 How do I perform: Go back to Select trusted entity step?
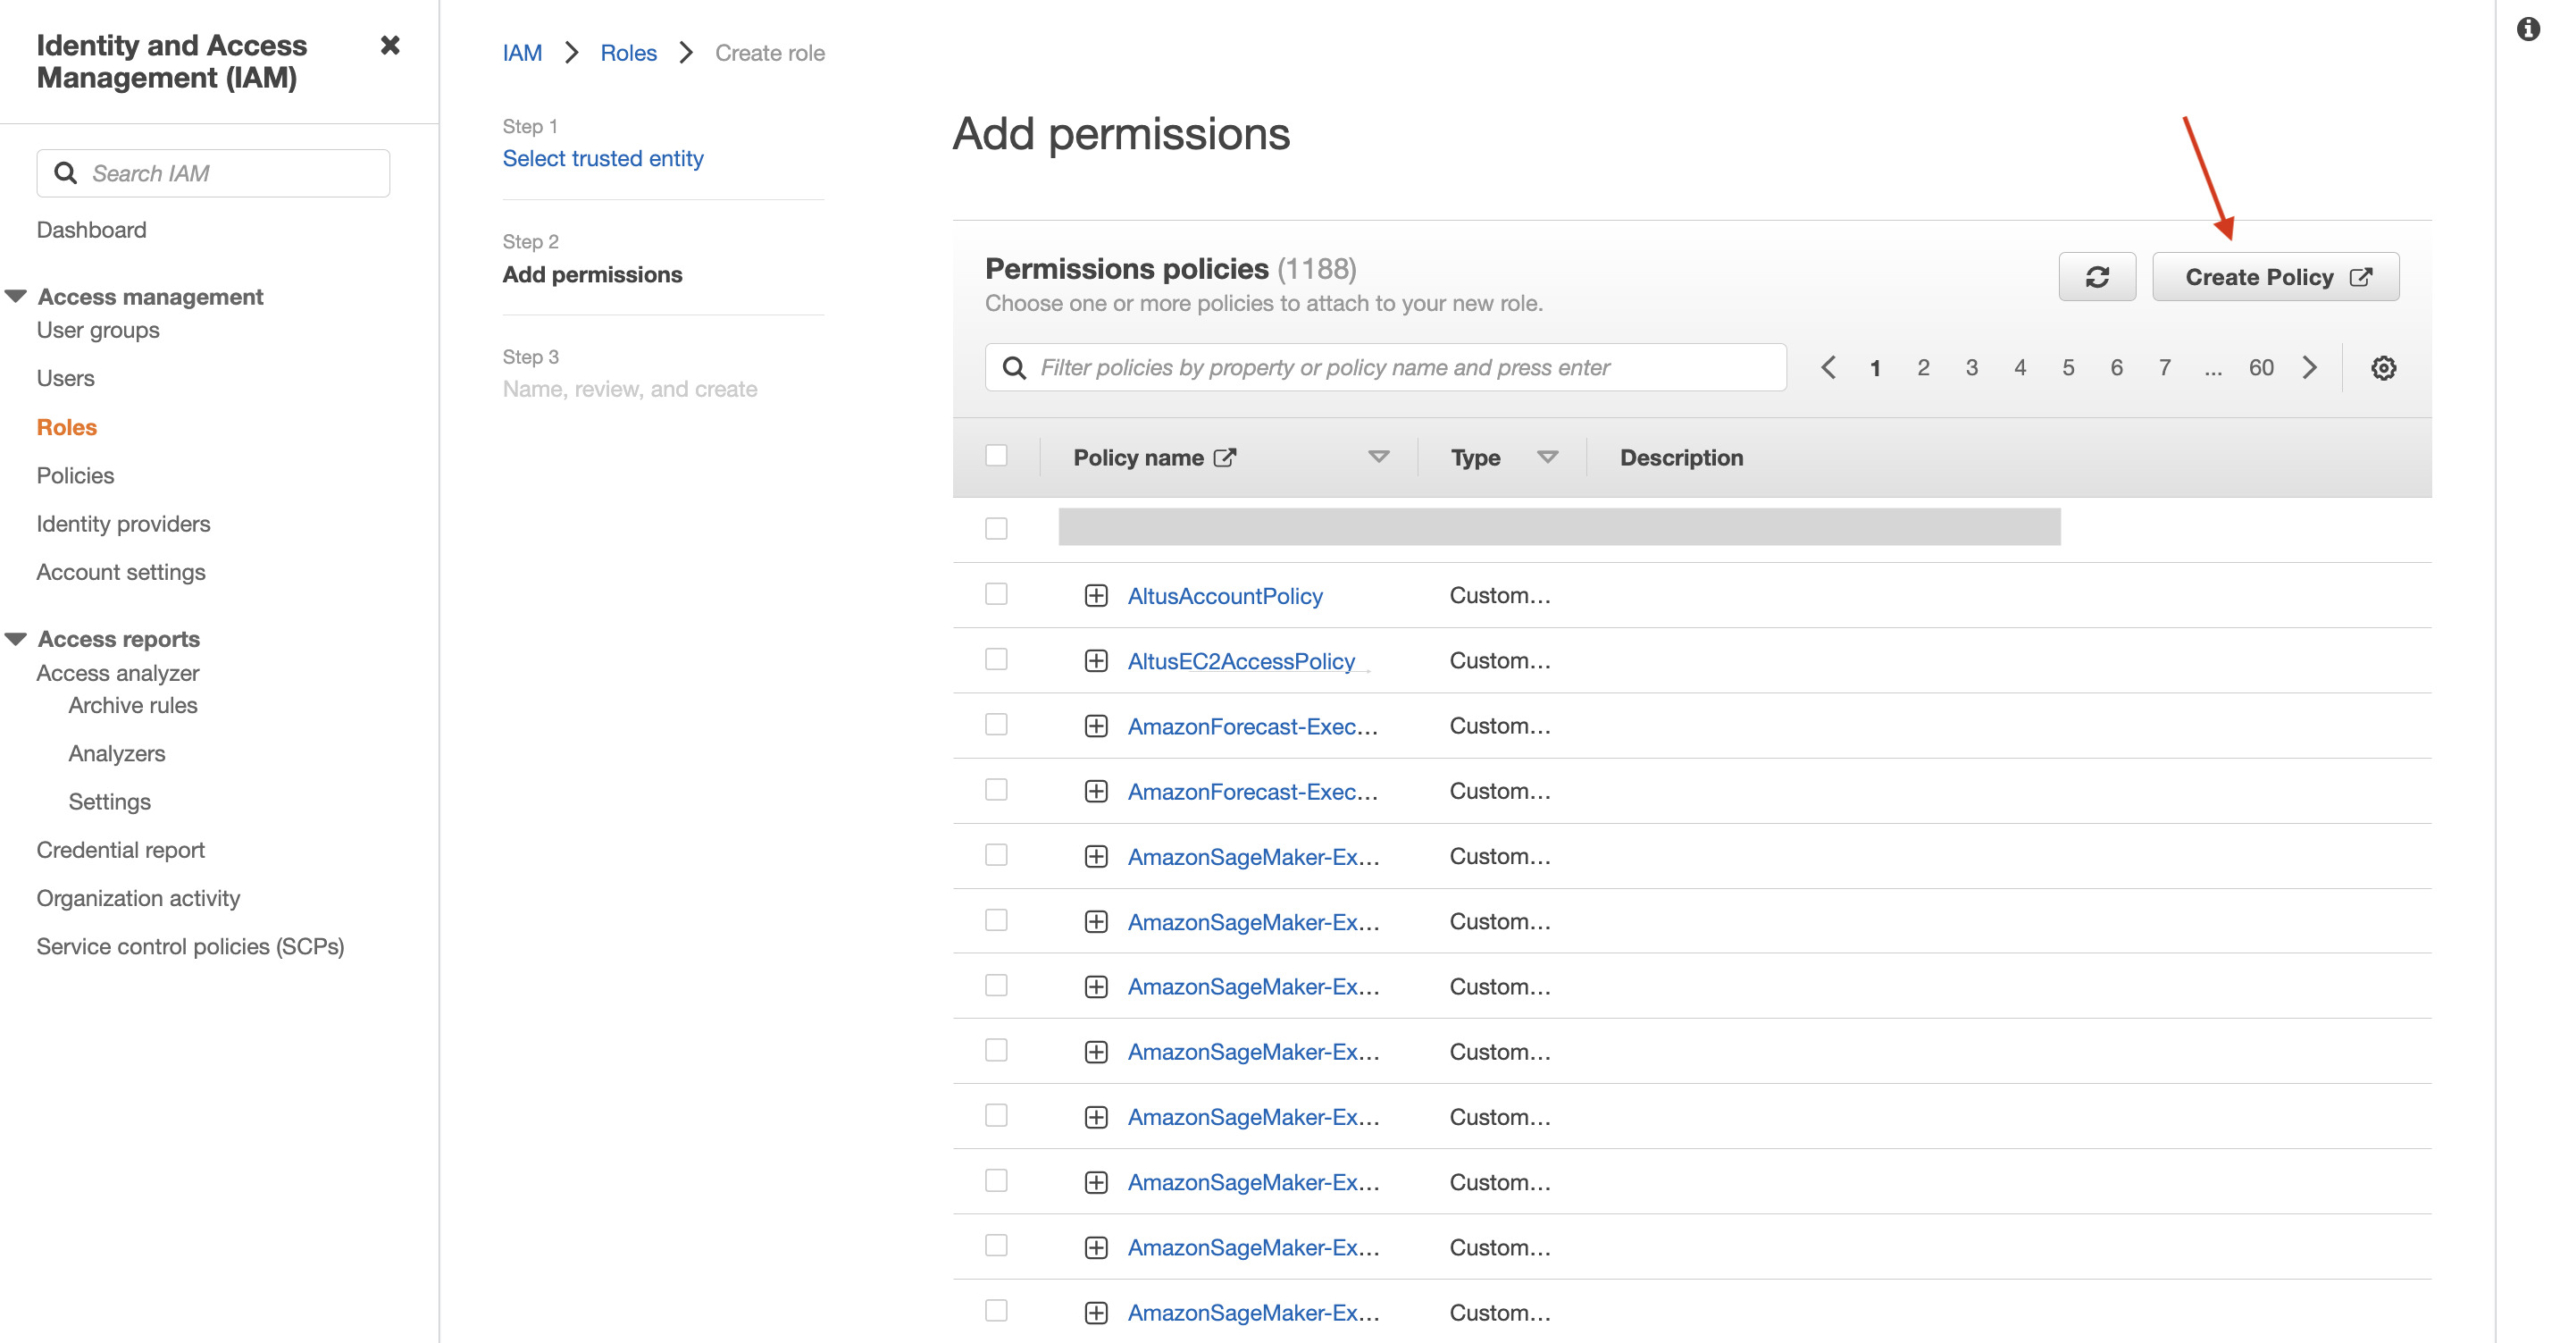point(602,158)
